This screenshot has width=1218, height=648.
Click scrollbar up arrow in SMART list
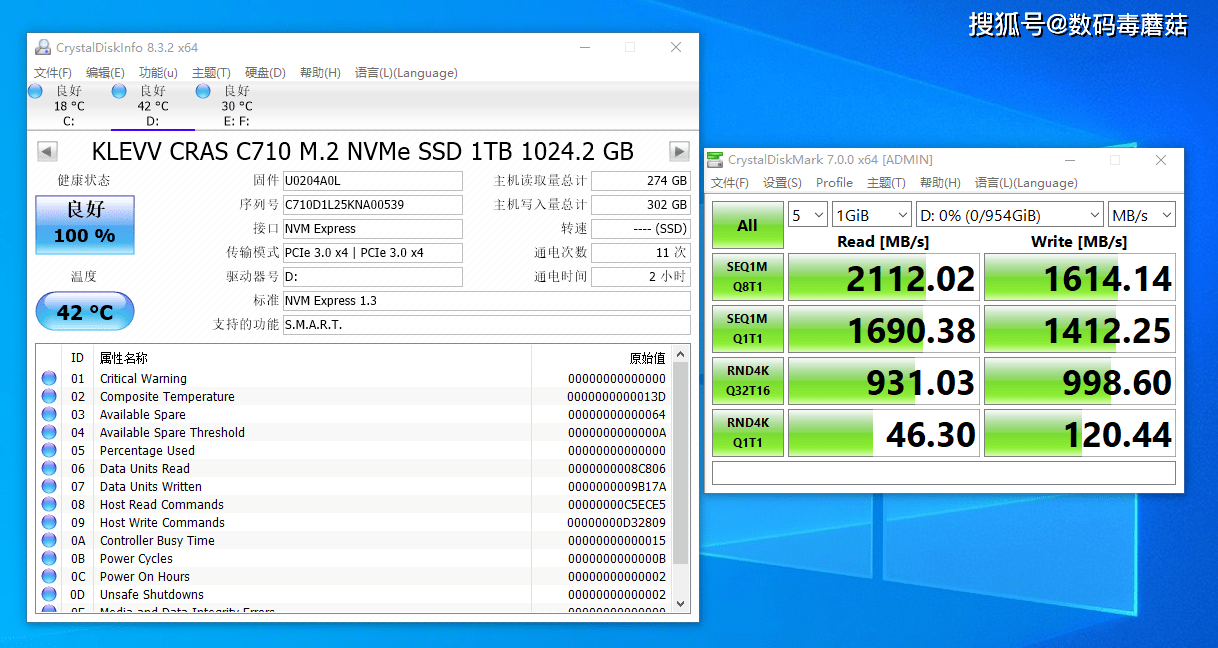(681, 353)
